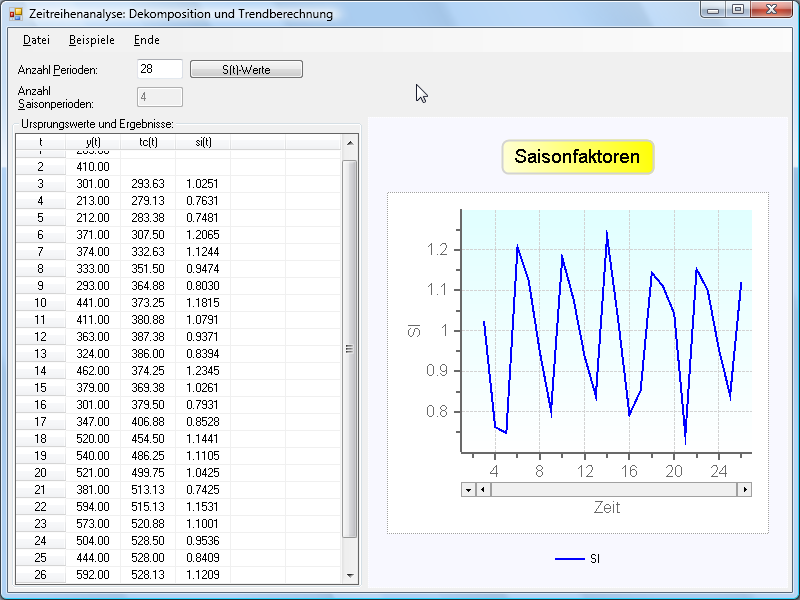
Task: Select the y(t) cell with value 441.00
Action: (x=93, y=302)
